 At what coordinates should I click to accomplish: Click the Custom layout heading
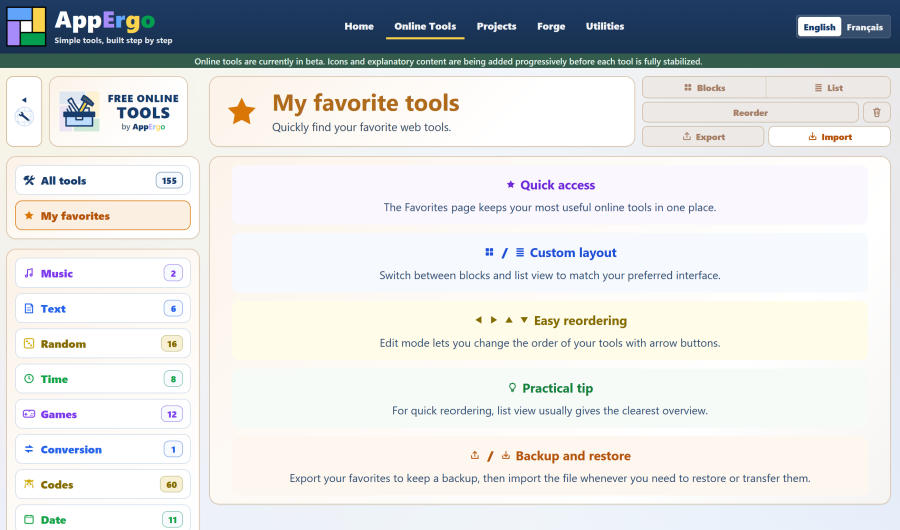(x=573, y=253)
